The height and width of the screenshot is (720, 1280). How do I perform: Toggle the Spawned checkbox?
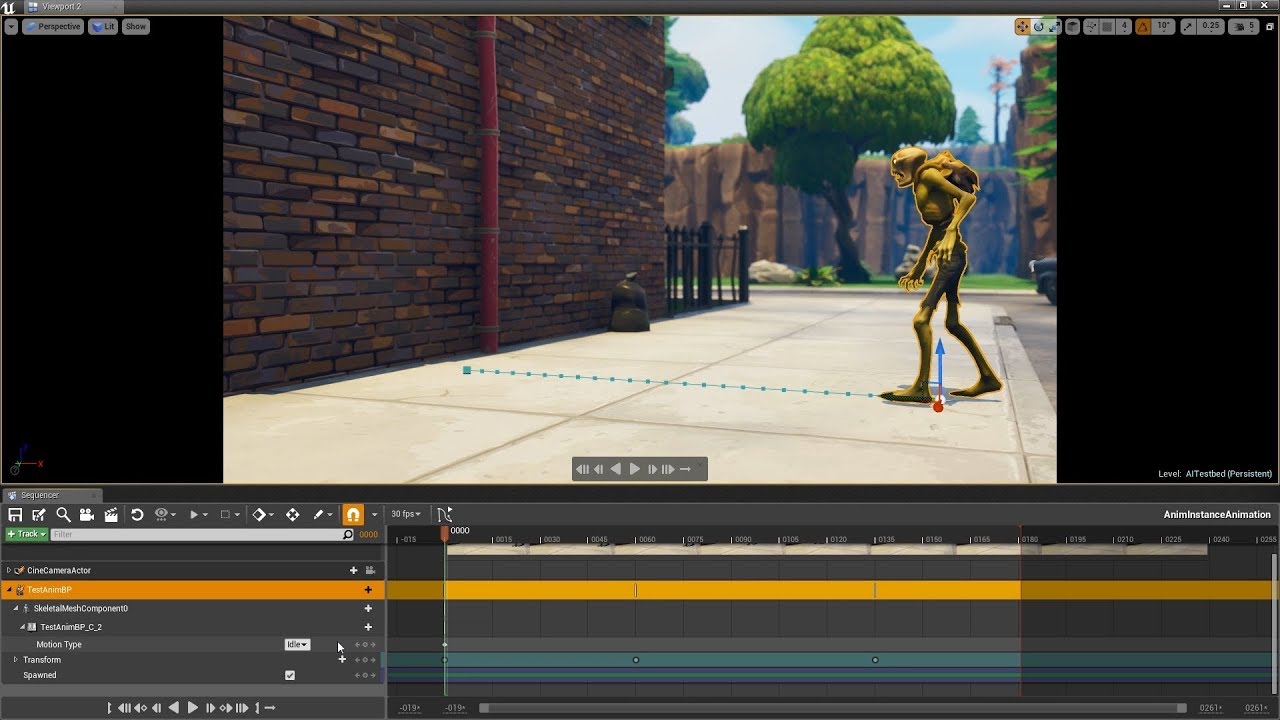pyautogui.click(x=290, y=675)
